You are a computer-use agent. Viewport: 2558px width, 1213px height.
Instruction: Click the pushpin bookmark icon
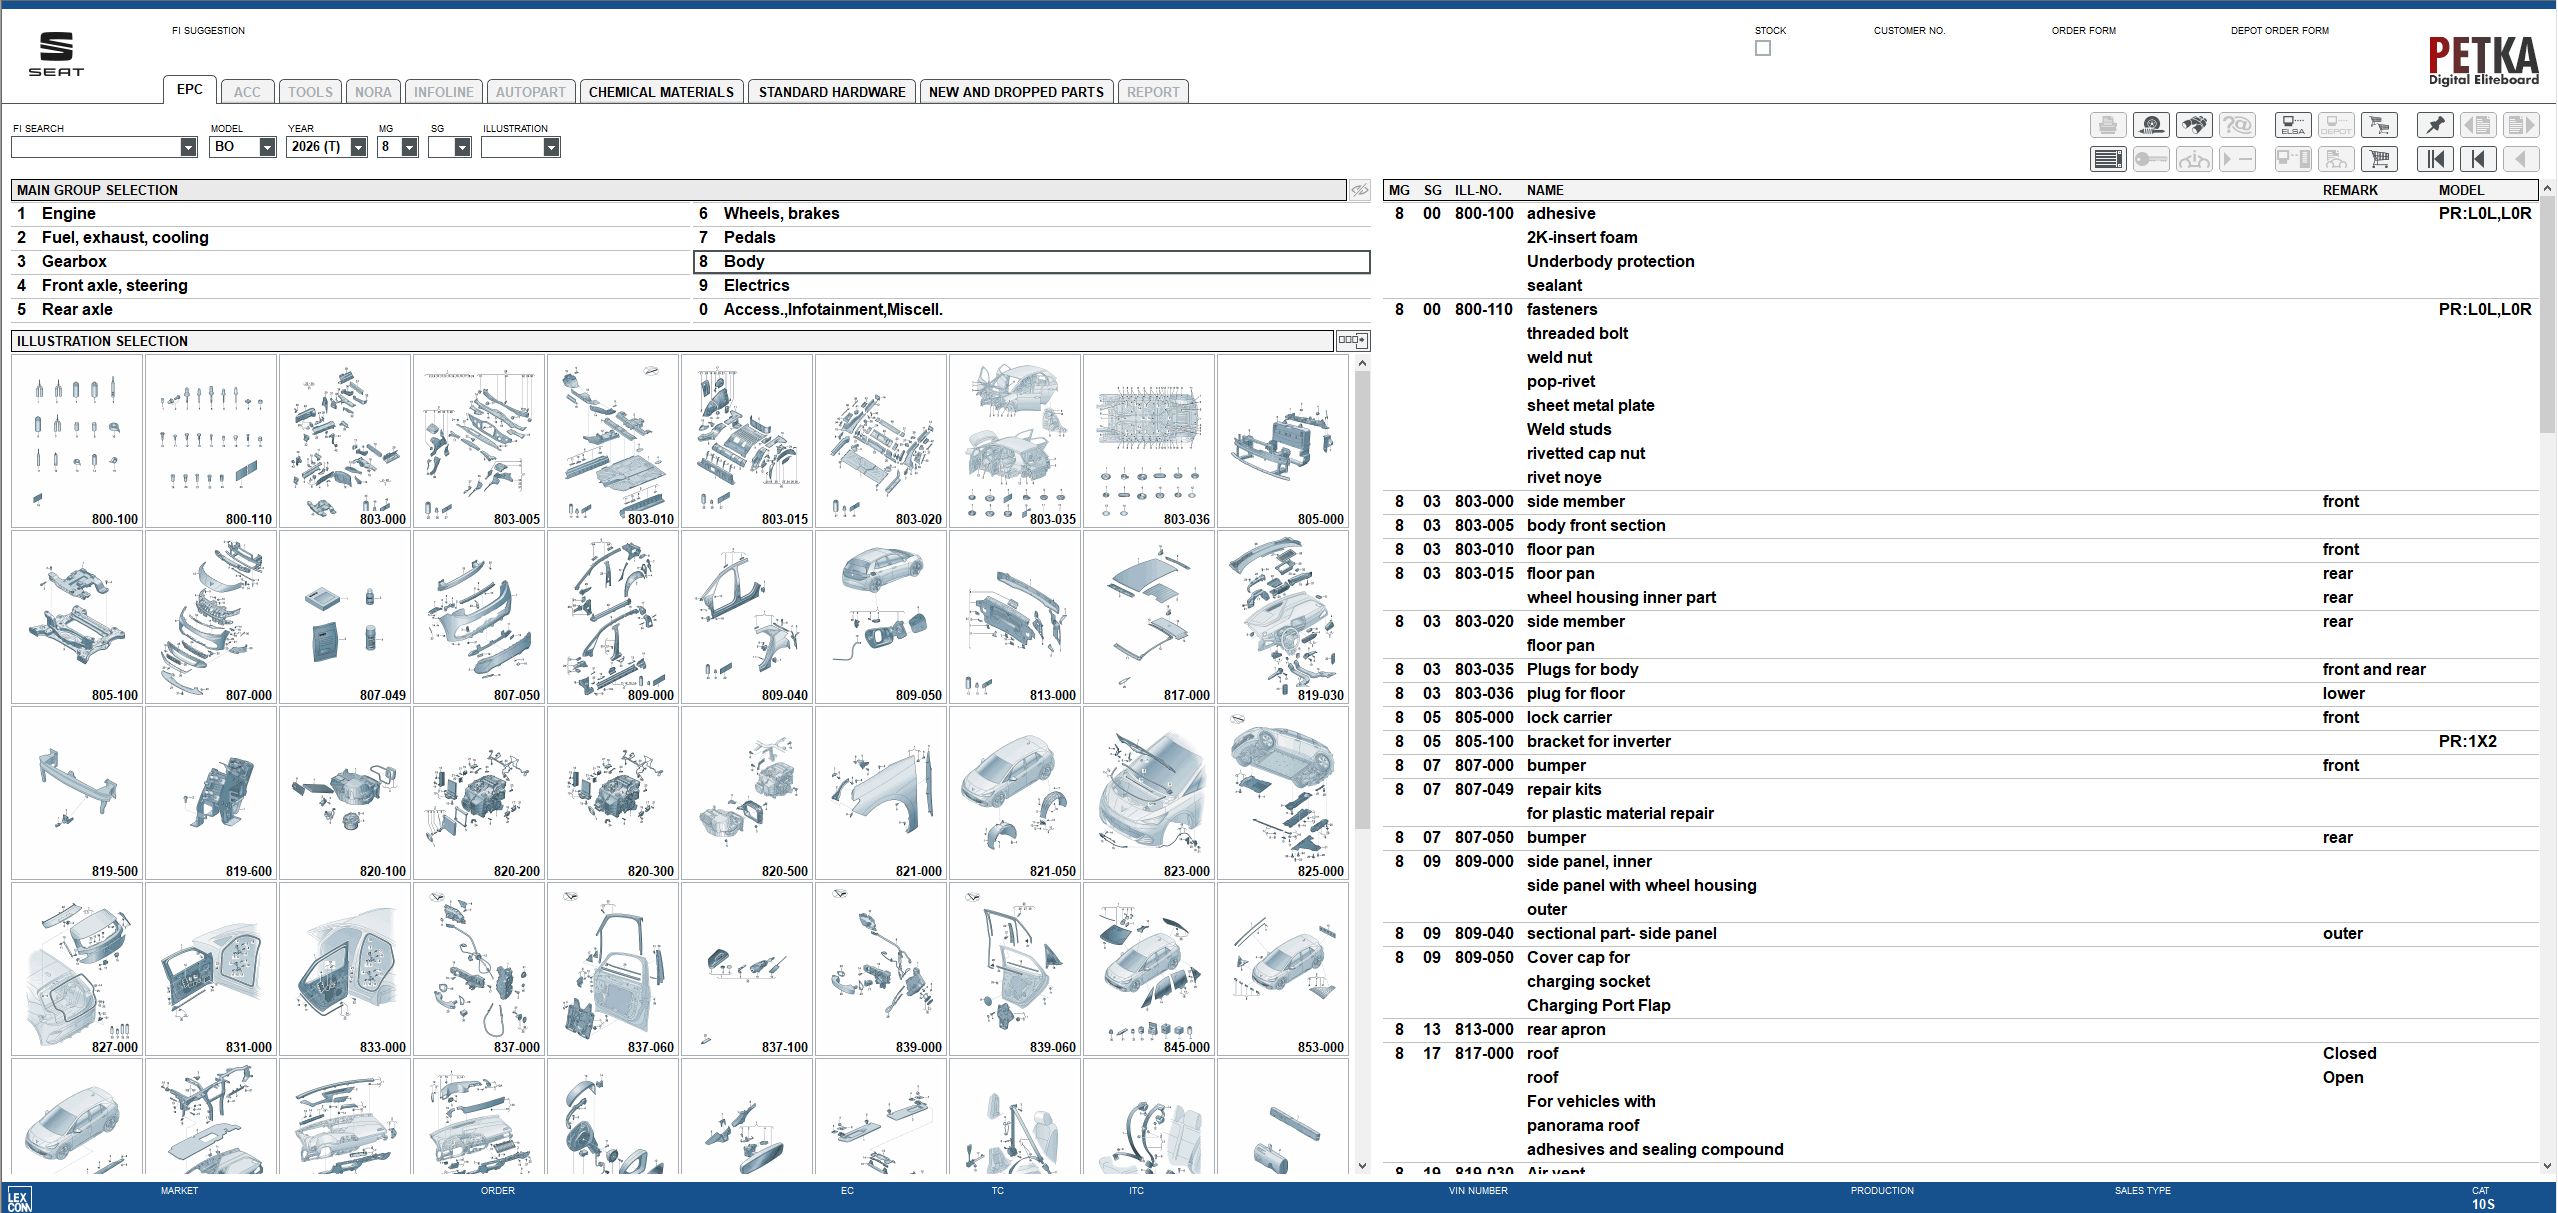pyautogui.click(x=2435, y=125)
